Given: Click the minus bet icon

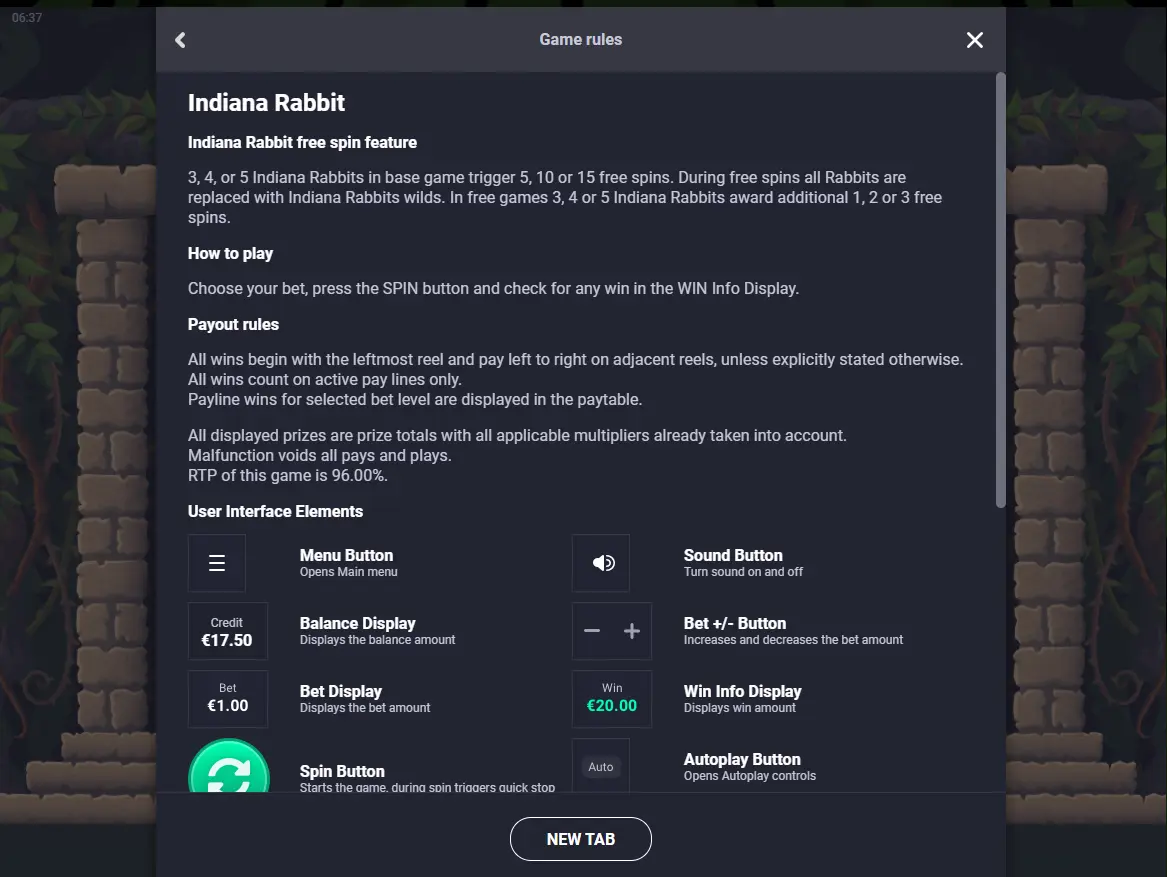Looking at the screenshot, I should click(592, 631).
